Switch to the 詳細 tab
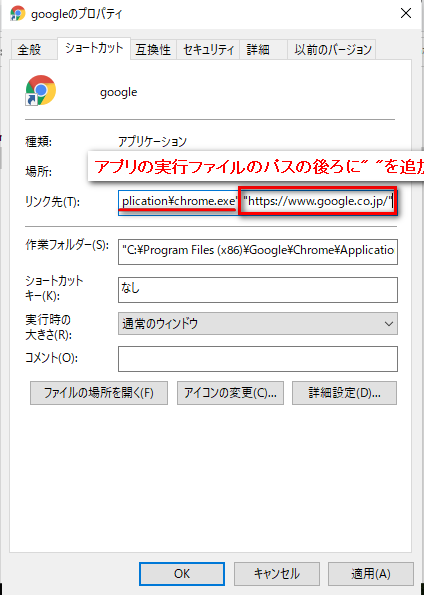This screenshot has width=424, height=595. [x=263, y=50]
